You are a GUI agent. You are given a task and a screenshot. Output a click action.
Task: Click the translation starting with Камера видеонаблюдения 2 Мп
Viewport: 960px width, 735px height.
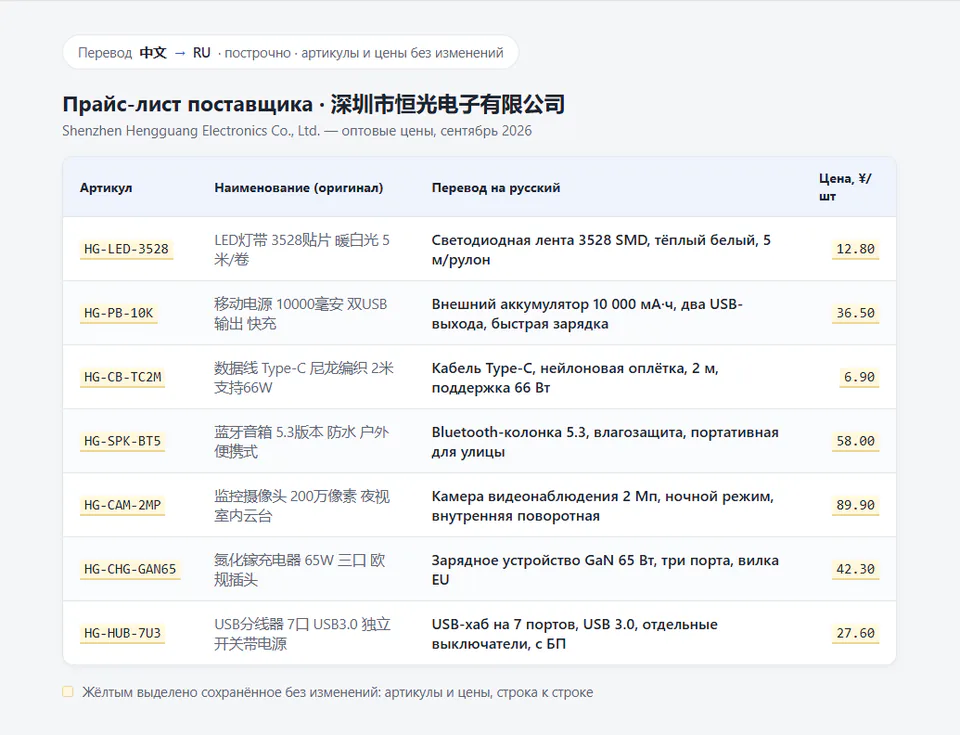(603, 505)
